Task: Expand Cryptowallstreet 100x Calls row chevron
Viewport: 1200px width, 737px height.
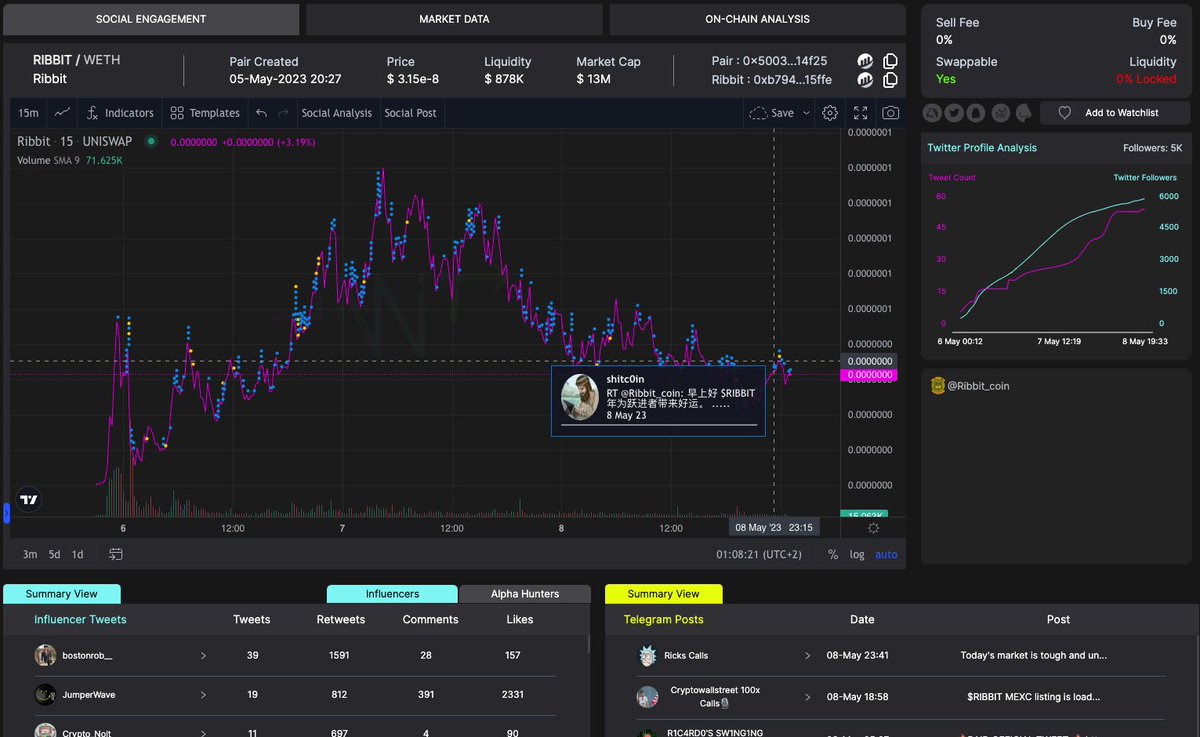Action: [808, 696]
